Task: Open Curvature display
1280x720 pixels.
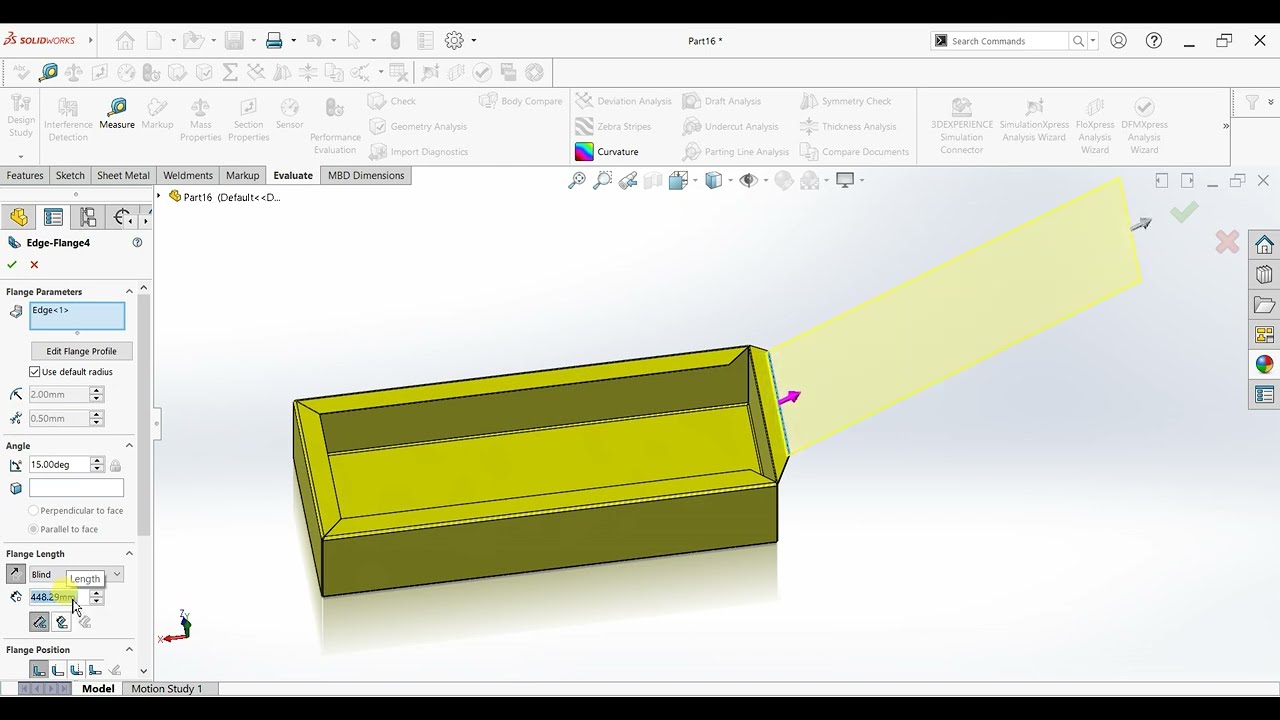Action: (x=607, y=152)
